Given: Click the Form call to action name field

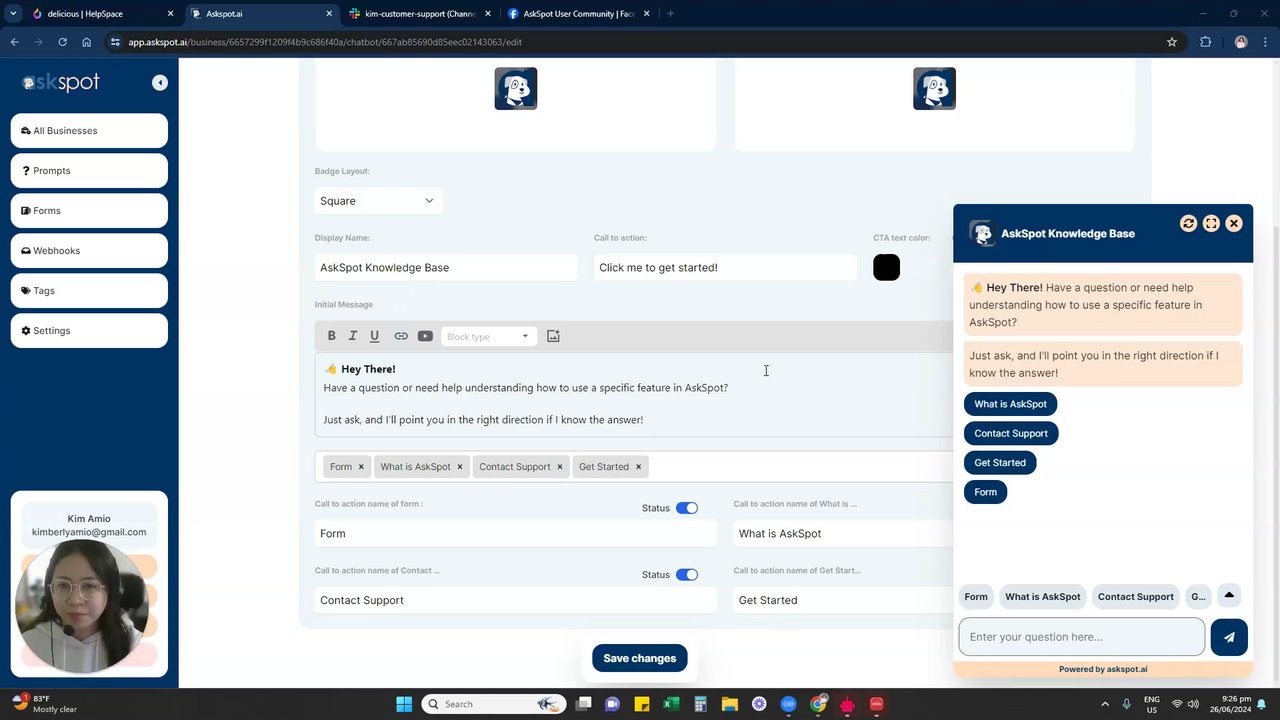Looking at the screenshot, I should [x=516, y=534].
